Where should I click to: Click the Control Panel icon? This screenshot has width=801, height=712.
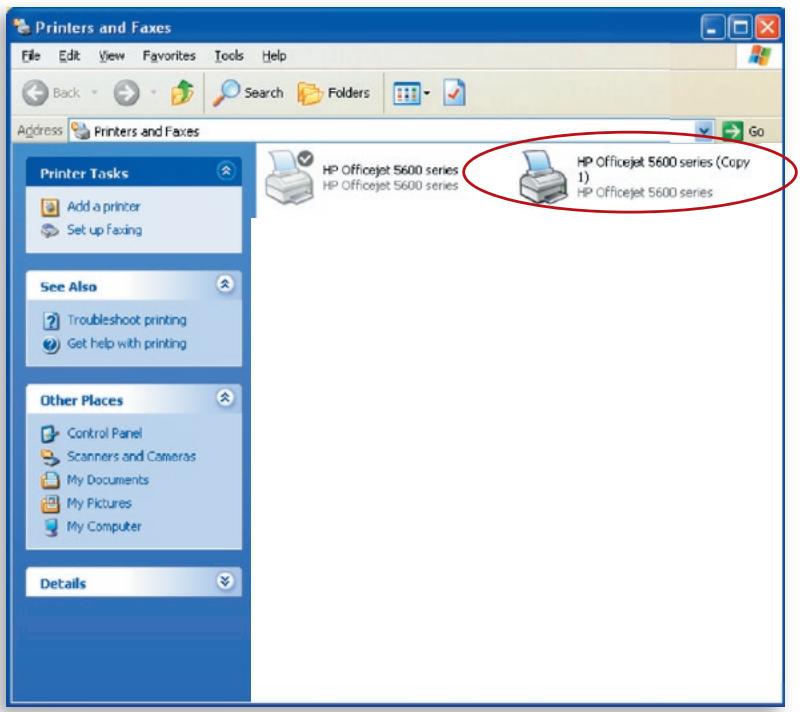[x=50, y=434]
